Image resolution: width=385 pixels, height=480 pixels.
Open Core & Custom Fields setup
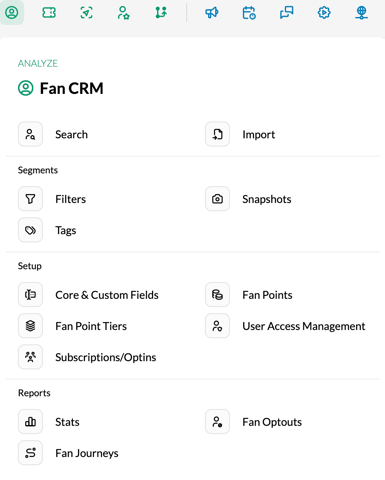click(x=107, y=295)
